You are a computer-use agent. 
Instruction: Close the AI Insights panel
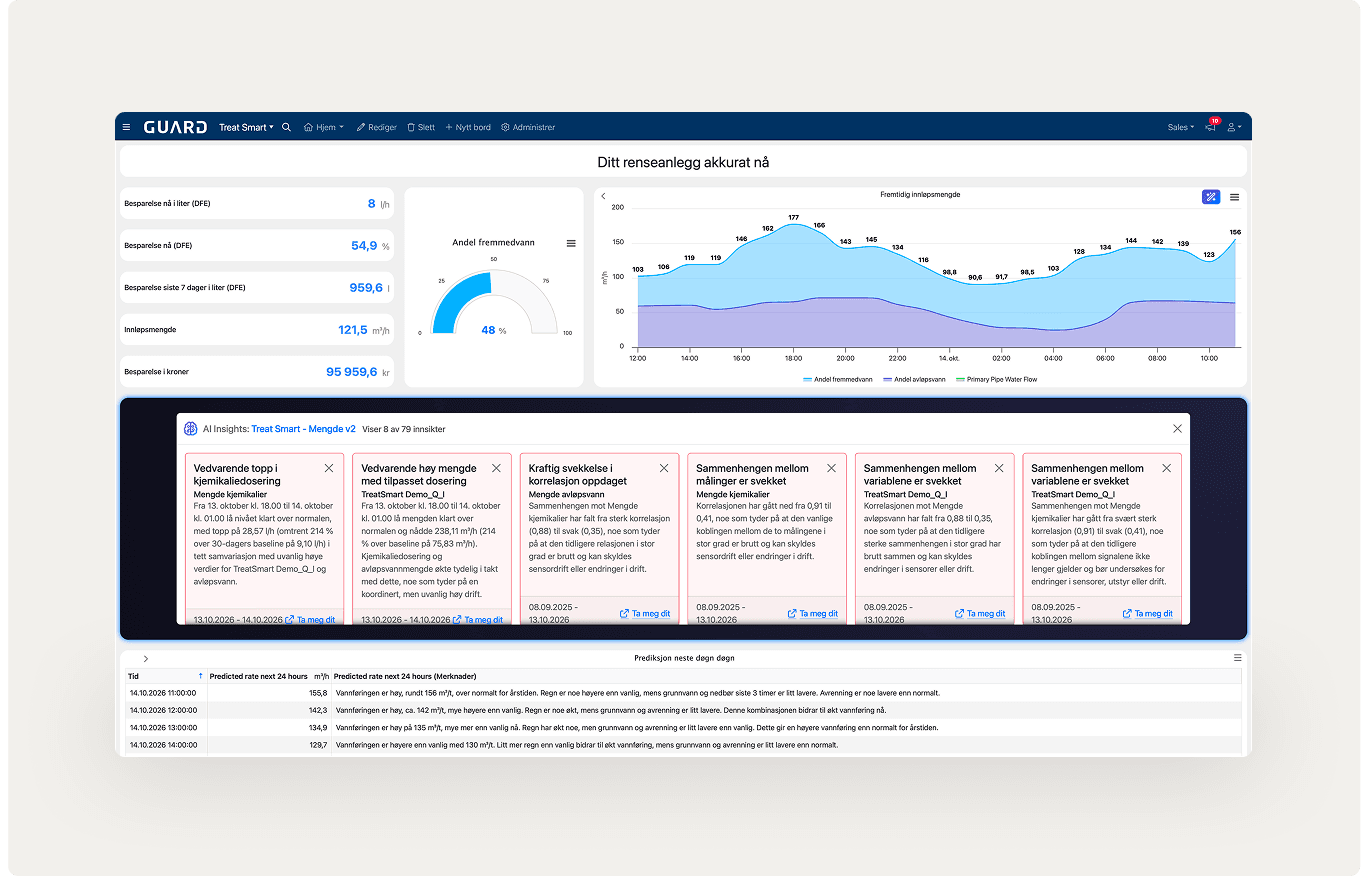point(1177,429)
